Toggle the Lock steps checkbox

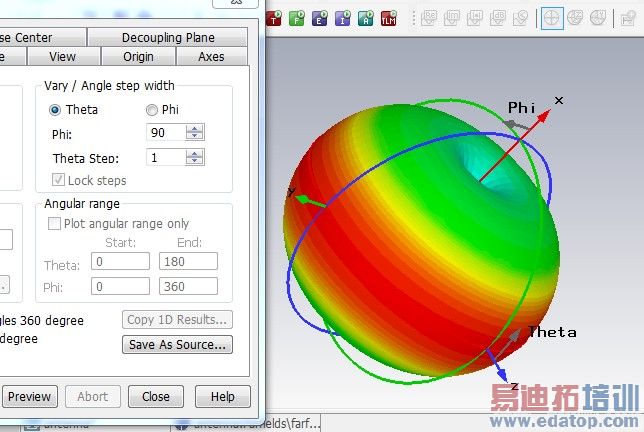pos(58,180)
